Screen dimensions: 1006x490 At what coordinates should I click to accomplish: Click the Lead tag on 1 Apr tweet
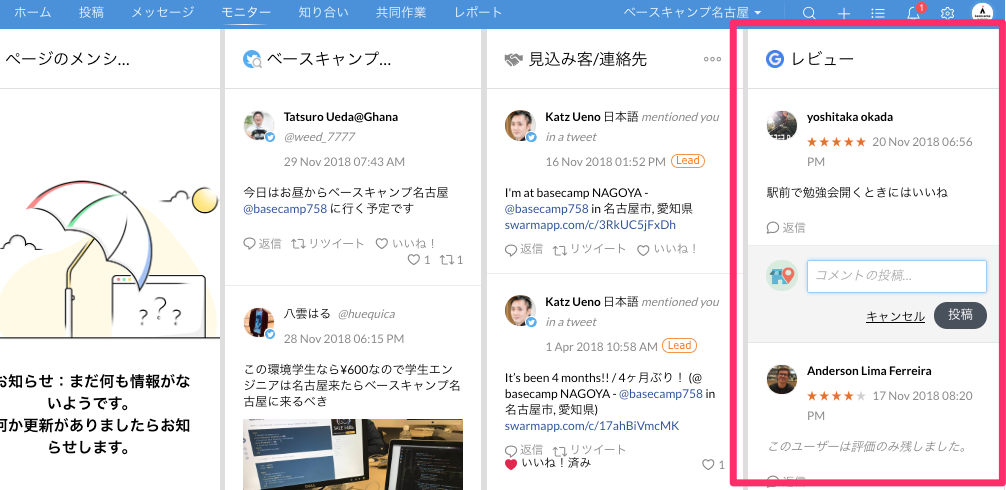(x=679, y=346)
